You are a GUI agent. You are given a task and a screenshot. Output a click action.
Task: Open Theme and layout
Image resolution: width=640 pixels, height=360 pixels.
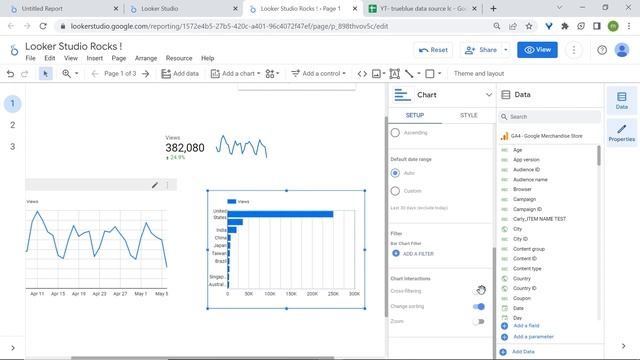[x=479, y=74]
